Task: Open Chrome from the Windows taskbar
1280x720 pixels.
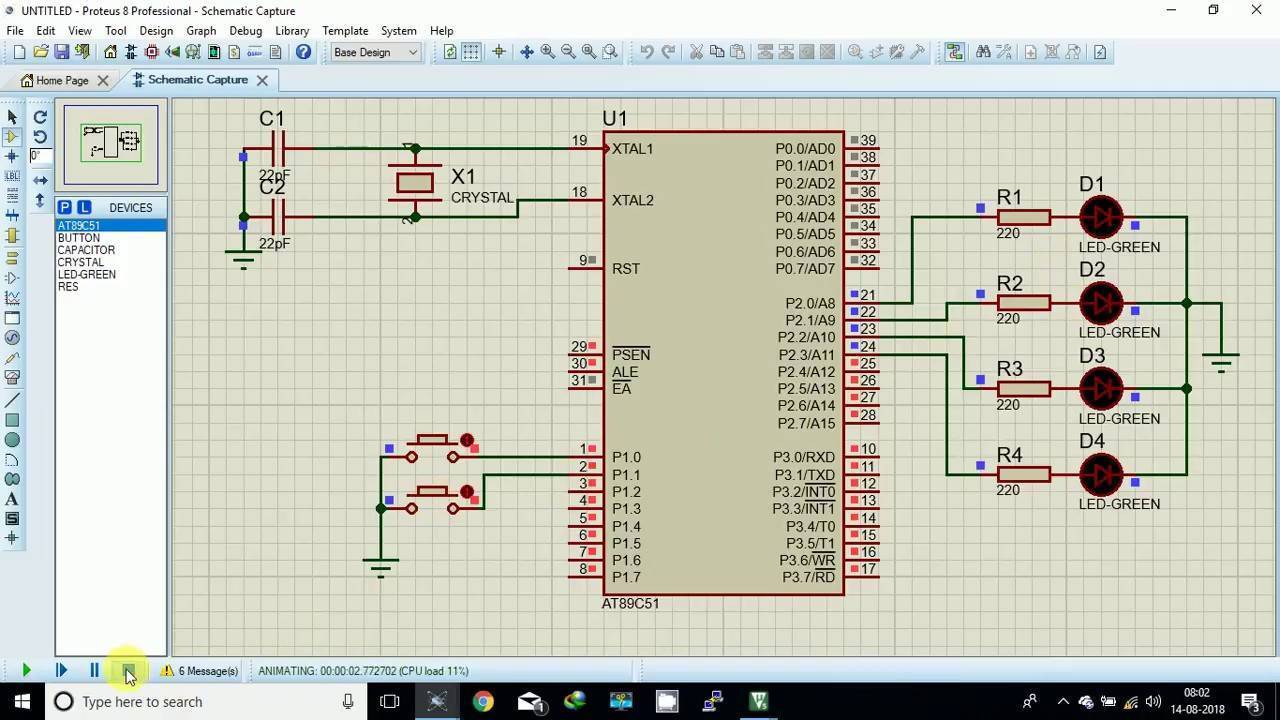Action: point(483,701)
